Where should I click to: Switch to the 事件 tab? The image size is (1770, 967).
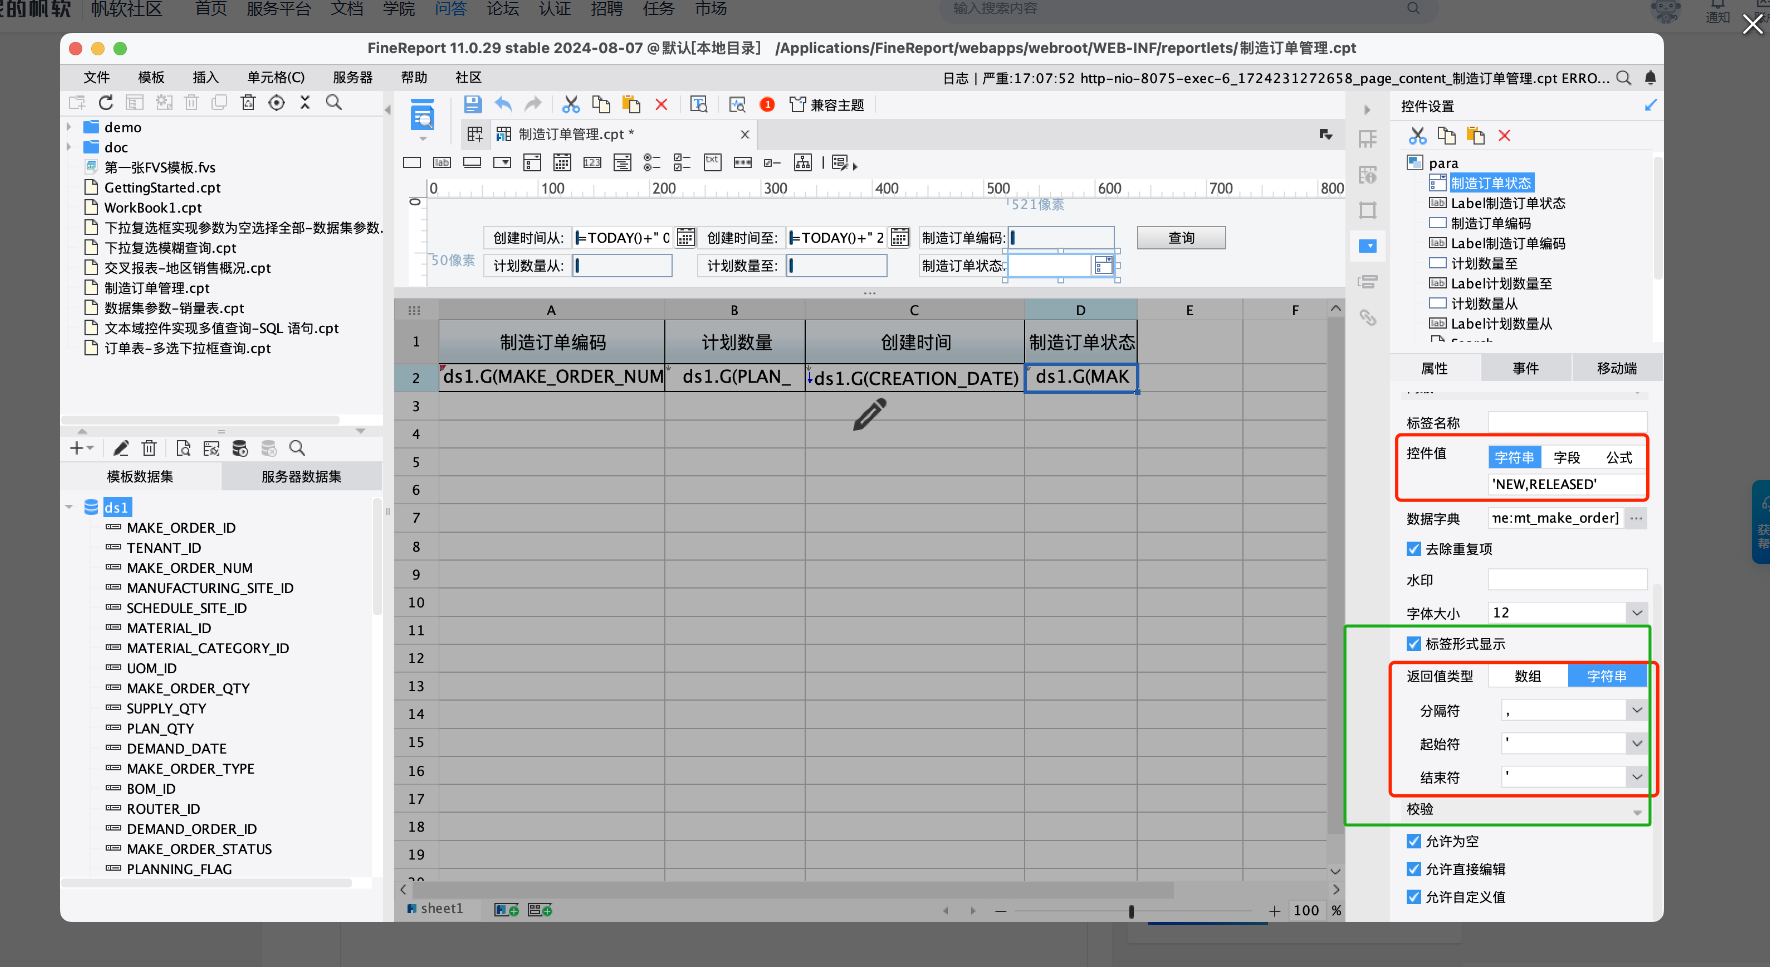(x=1526, y=368)
